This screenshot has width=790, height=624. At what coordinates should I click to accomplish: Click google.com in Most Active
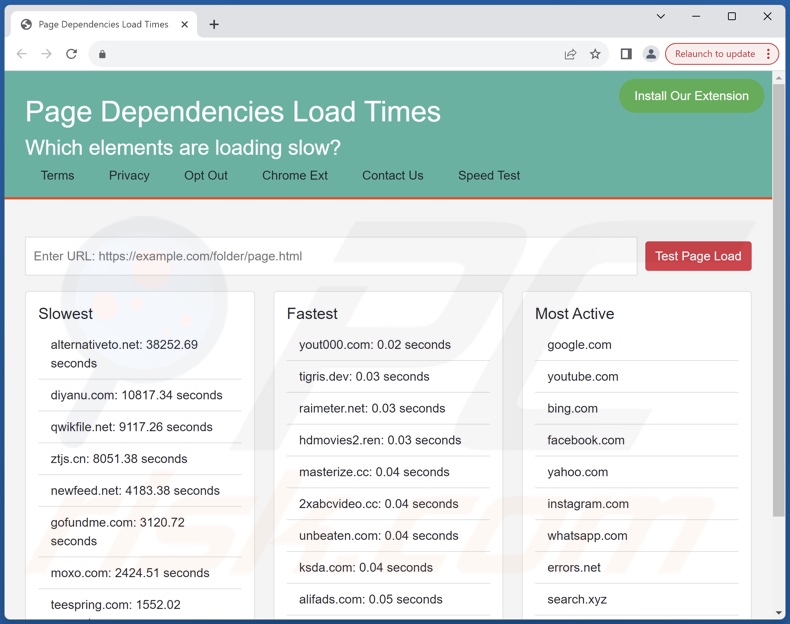click(579, 344)
